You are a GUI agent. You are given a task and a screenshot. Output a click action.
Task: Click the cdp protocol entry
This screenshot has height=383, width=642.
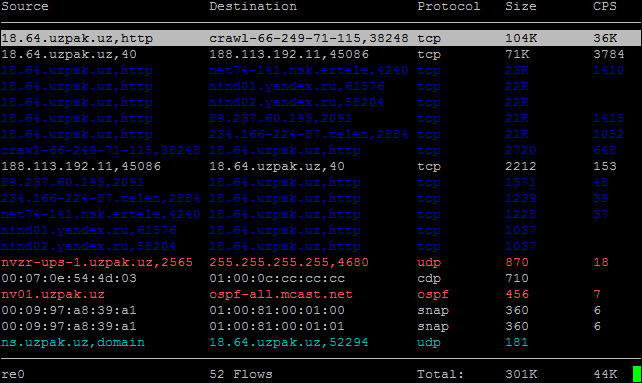pos(429,278)
